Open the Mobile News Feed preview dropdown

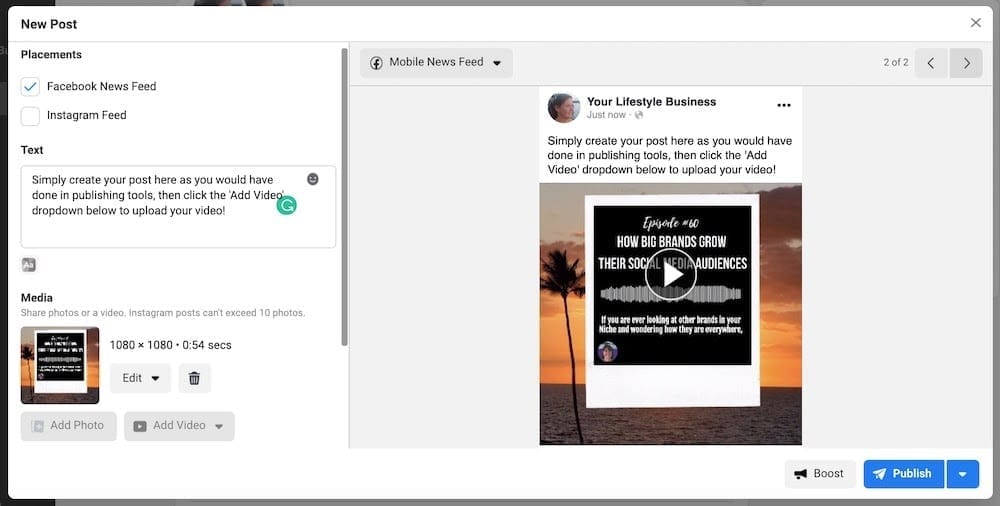[x=436, y=63]
